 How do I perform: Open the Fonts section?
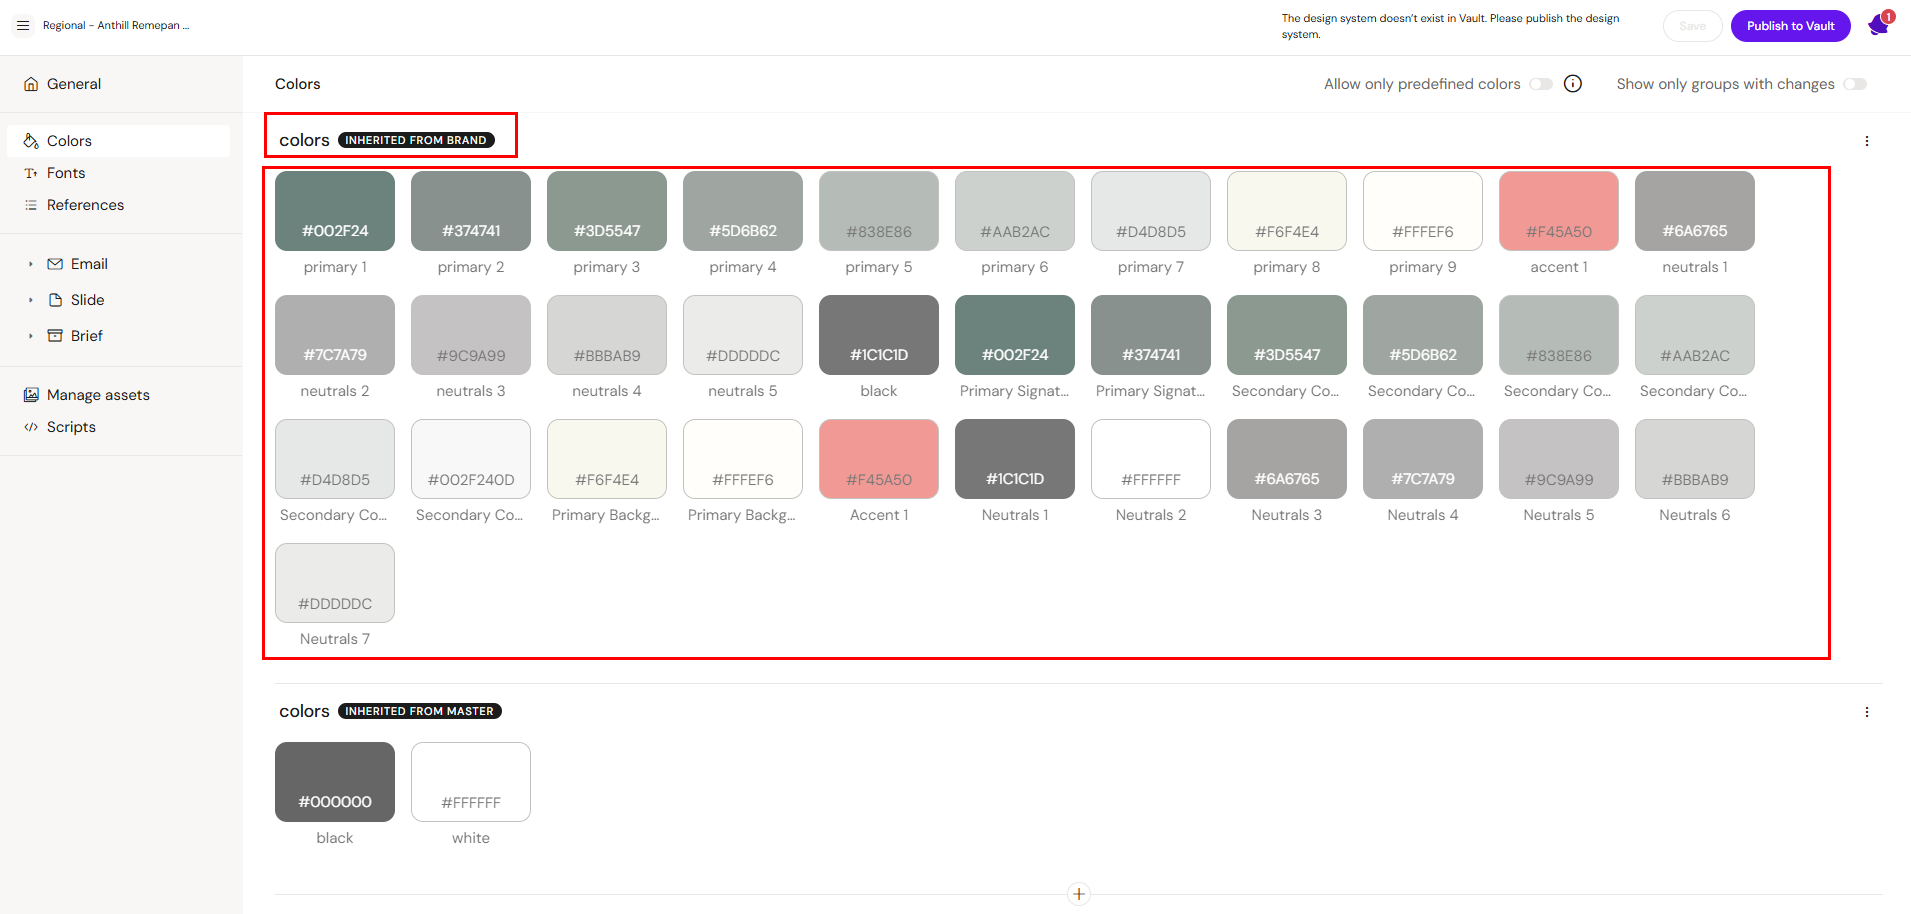tap(66, 173)
